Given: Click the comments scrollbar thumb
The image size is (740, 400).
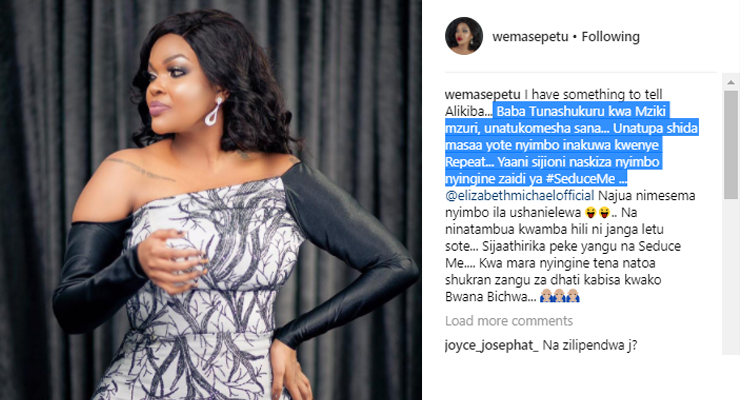Looking at the screenshot, I should click(731, 144).
